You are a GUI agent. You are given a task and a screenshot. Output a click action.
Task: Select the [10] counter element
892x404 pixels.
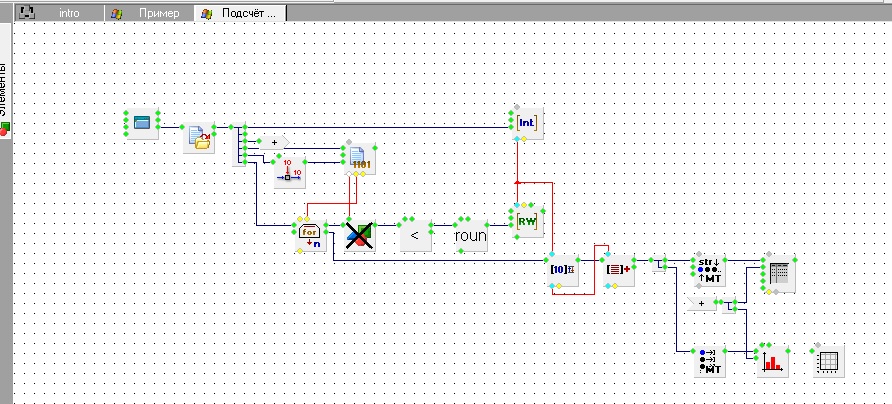click(x=562, y=269)
